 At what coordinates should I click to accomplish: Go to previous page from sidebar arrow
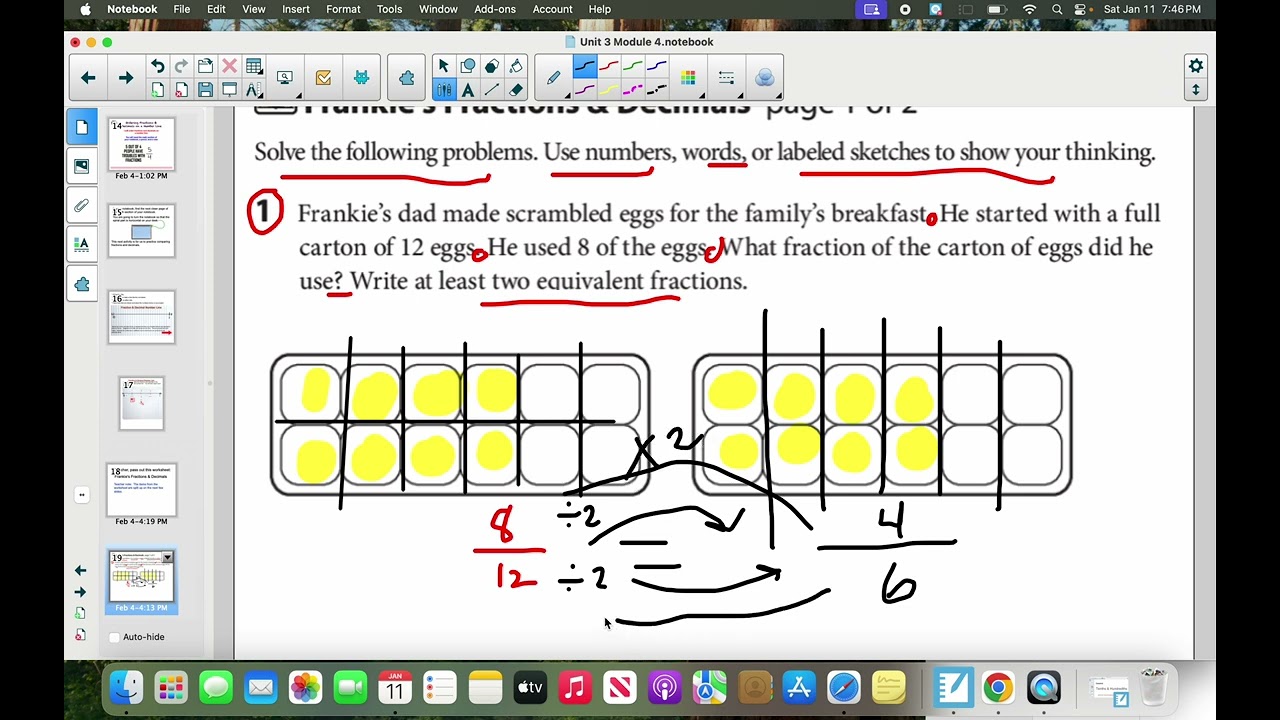(80, 571)
